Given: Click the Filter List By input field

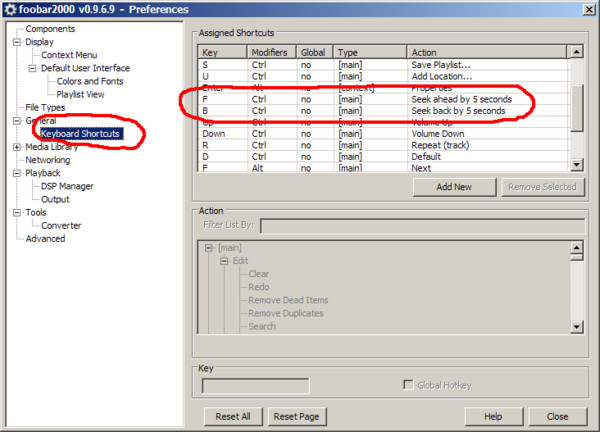Looking at the screenshot, I should coord(422,226).
